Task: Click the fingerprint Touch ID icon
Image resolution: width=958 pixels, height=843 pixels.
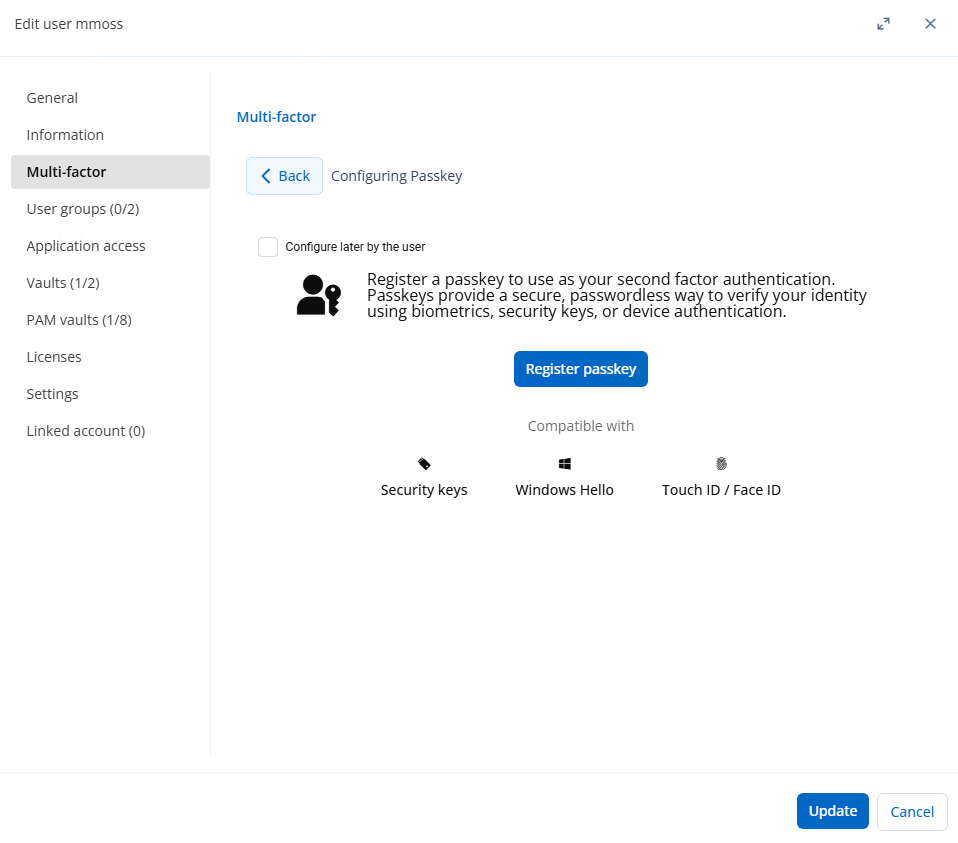Action: 721,464
